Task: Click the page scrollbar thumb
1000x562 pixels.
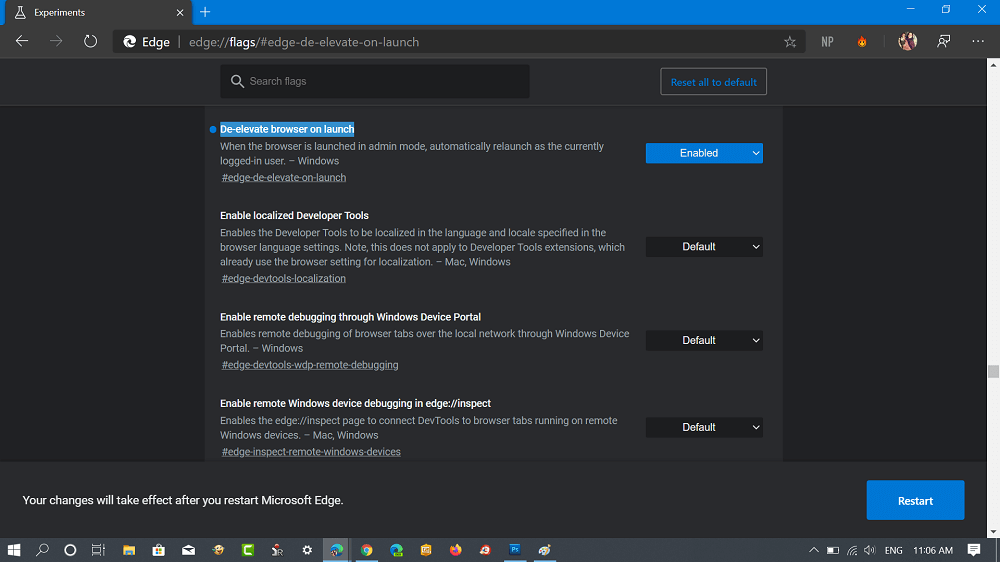Action: point(993,371)
